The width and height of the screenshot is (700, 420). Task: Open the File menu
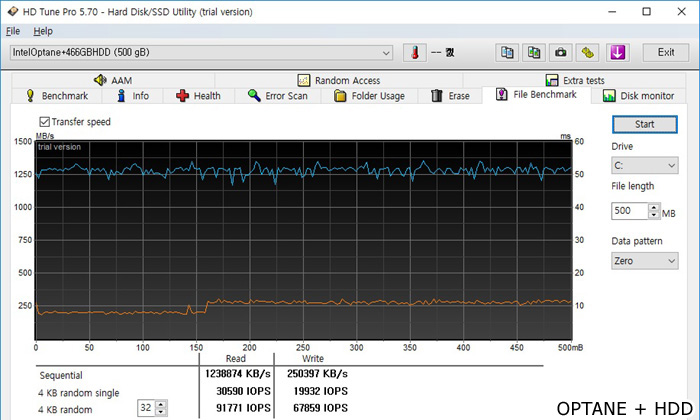pyautogui.click(x=13, y=31)
